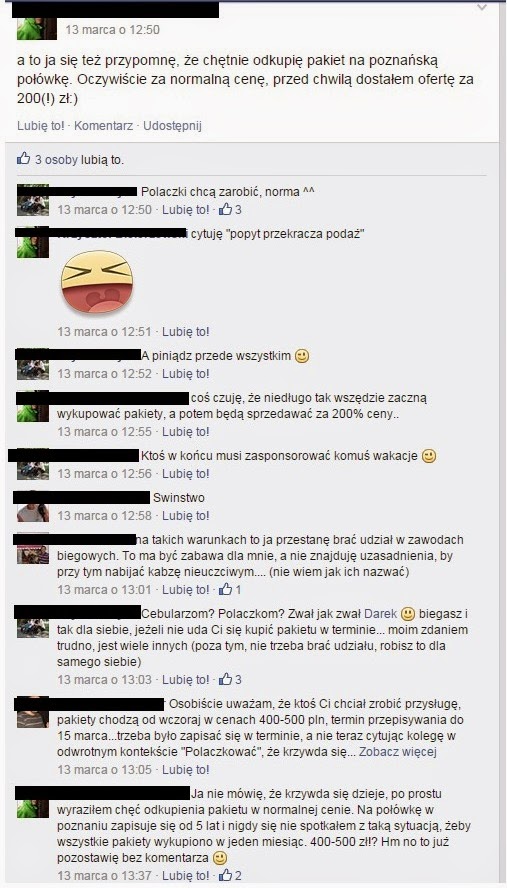The height and width of the screenshot is (888, 507).
Task: Click like count icon on 13:01 comment
Action: pos(225,590)
